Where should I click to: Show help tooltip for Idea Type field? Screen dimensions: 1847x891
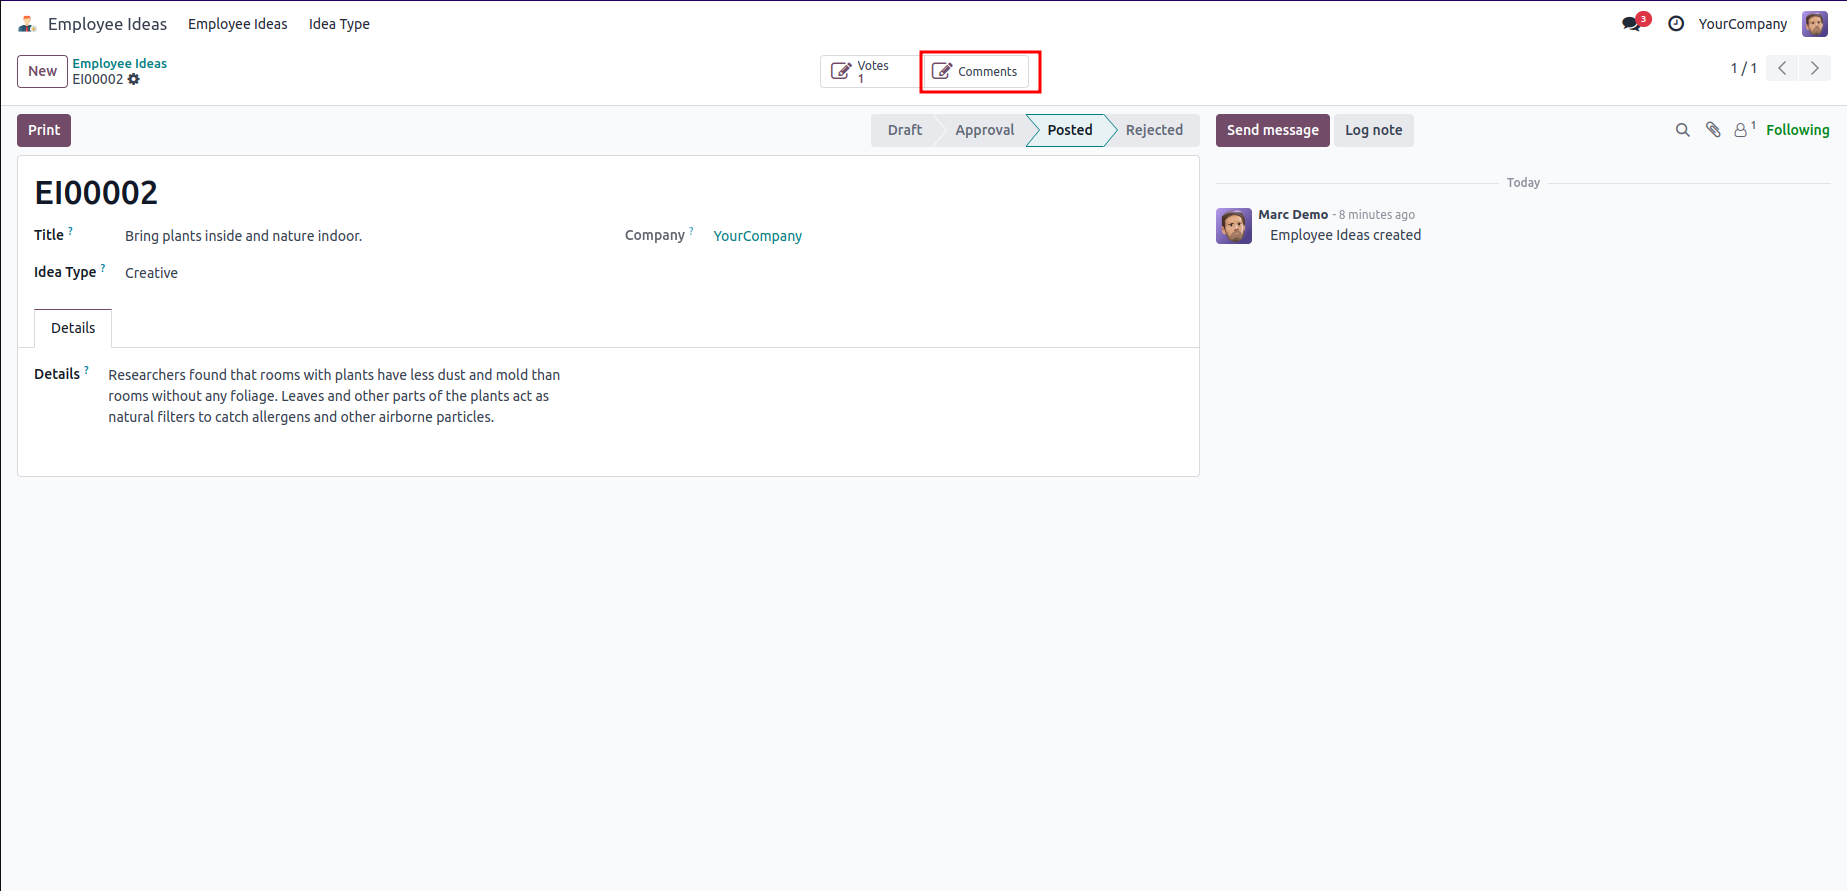103,268
